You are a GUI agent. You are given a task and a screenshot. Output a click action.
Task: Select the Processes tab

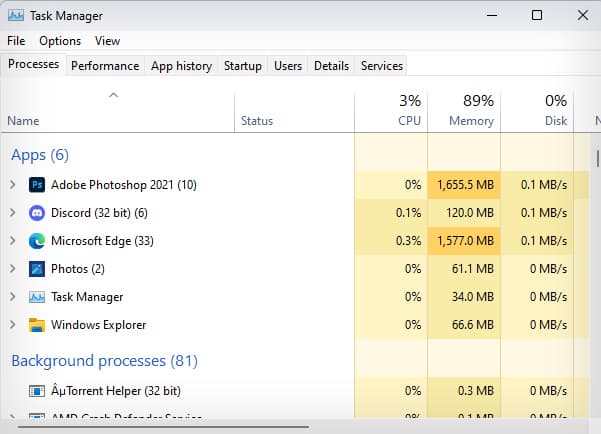(x=33, y=64)
